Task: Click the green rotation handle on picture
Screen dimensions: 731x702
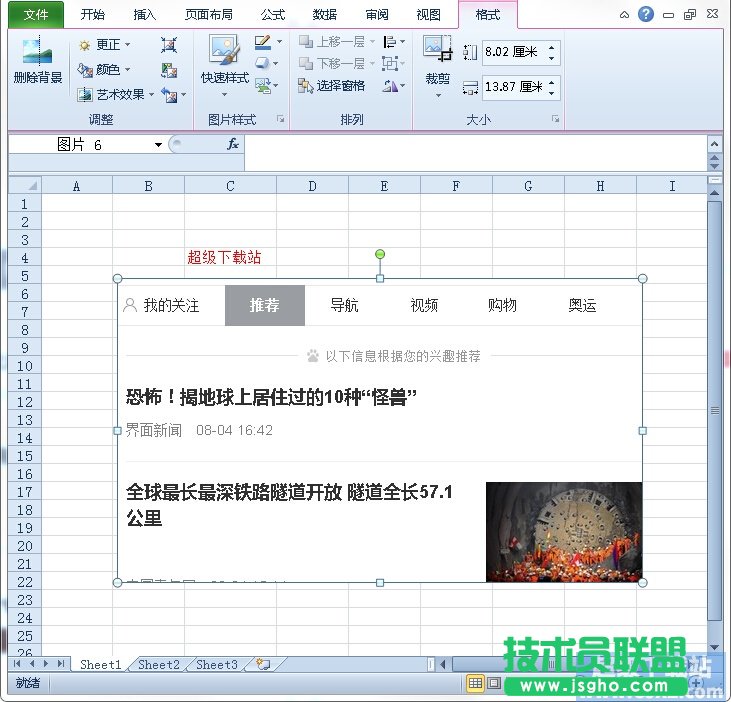Action: point(380,254)
